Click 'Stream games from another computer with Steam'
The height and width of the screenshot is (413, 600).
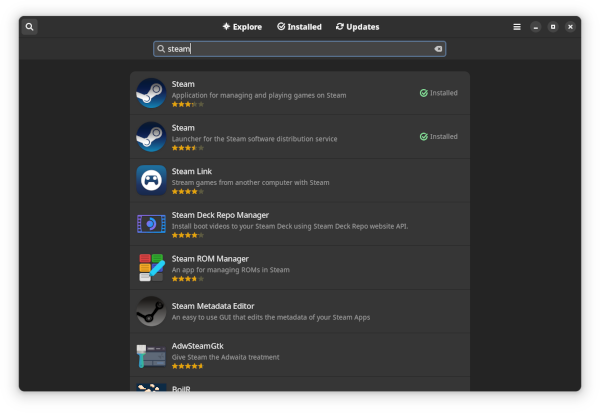coord(250,183)
